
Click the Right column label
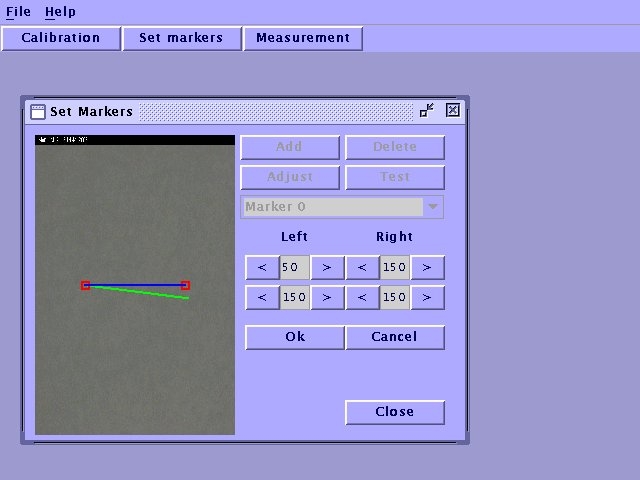tap(394, 237)
